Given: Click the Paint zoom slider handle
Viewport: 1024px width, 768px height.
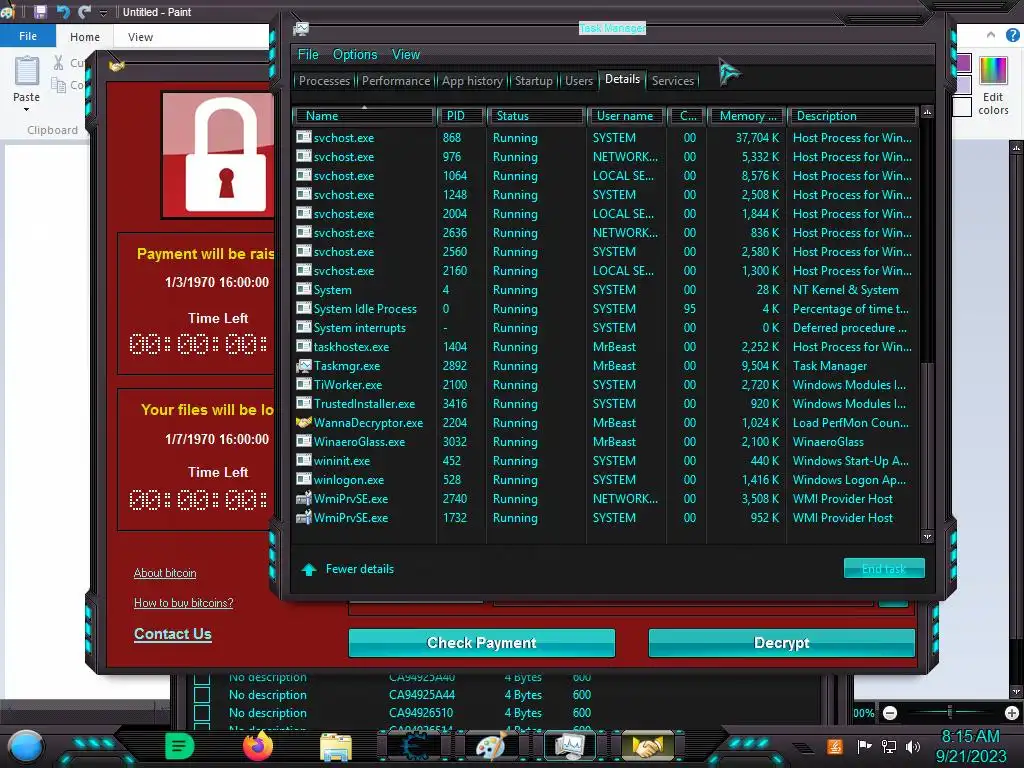Looking at the screenshot, I should (950, 712).
